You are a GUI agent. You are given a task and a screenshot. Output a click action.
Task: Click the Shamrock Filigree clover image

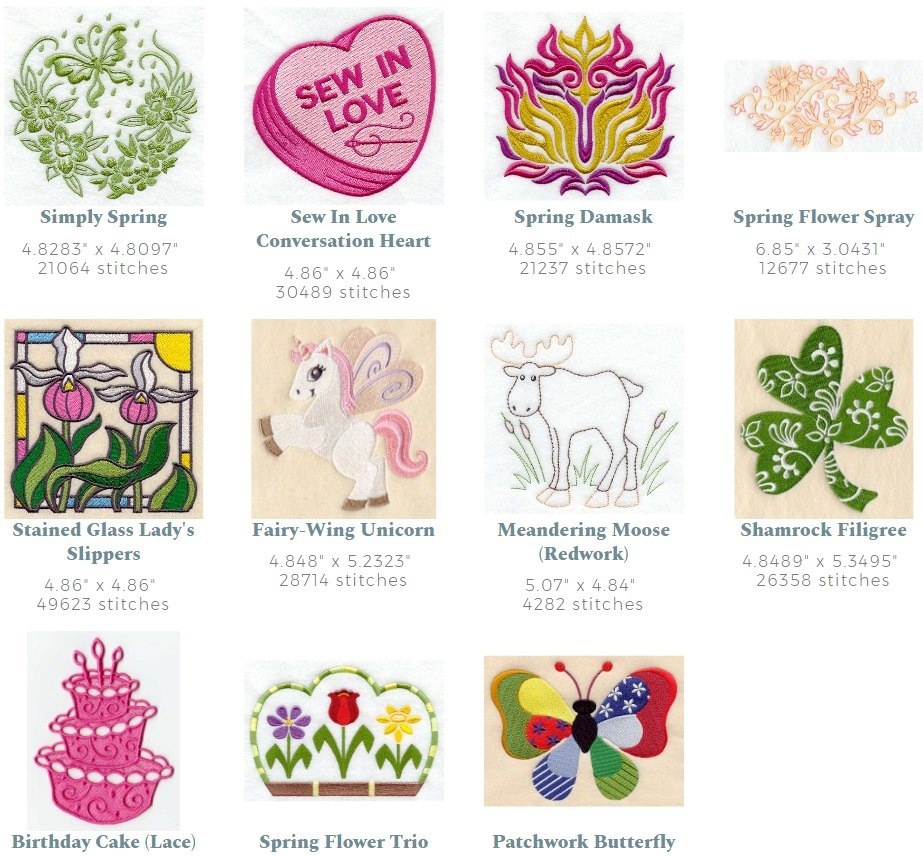click(823, 419)
